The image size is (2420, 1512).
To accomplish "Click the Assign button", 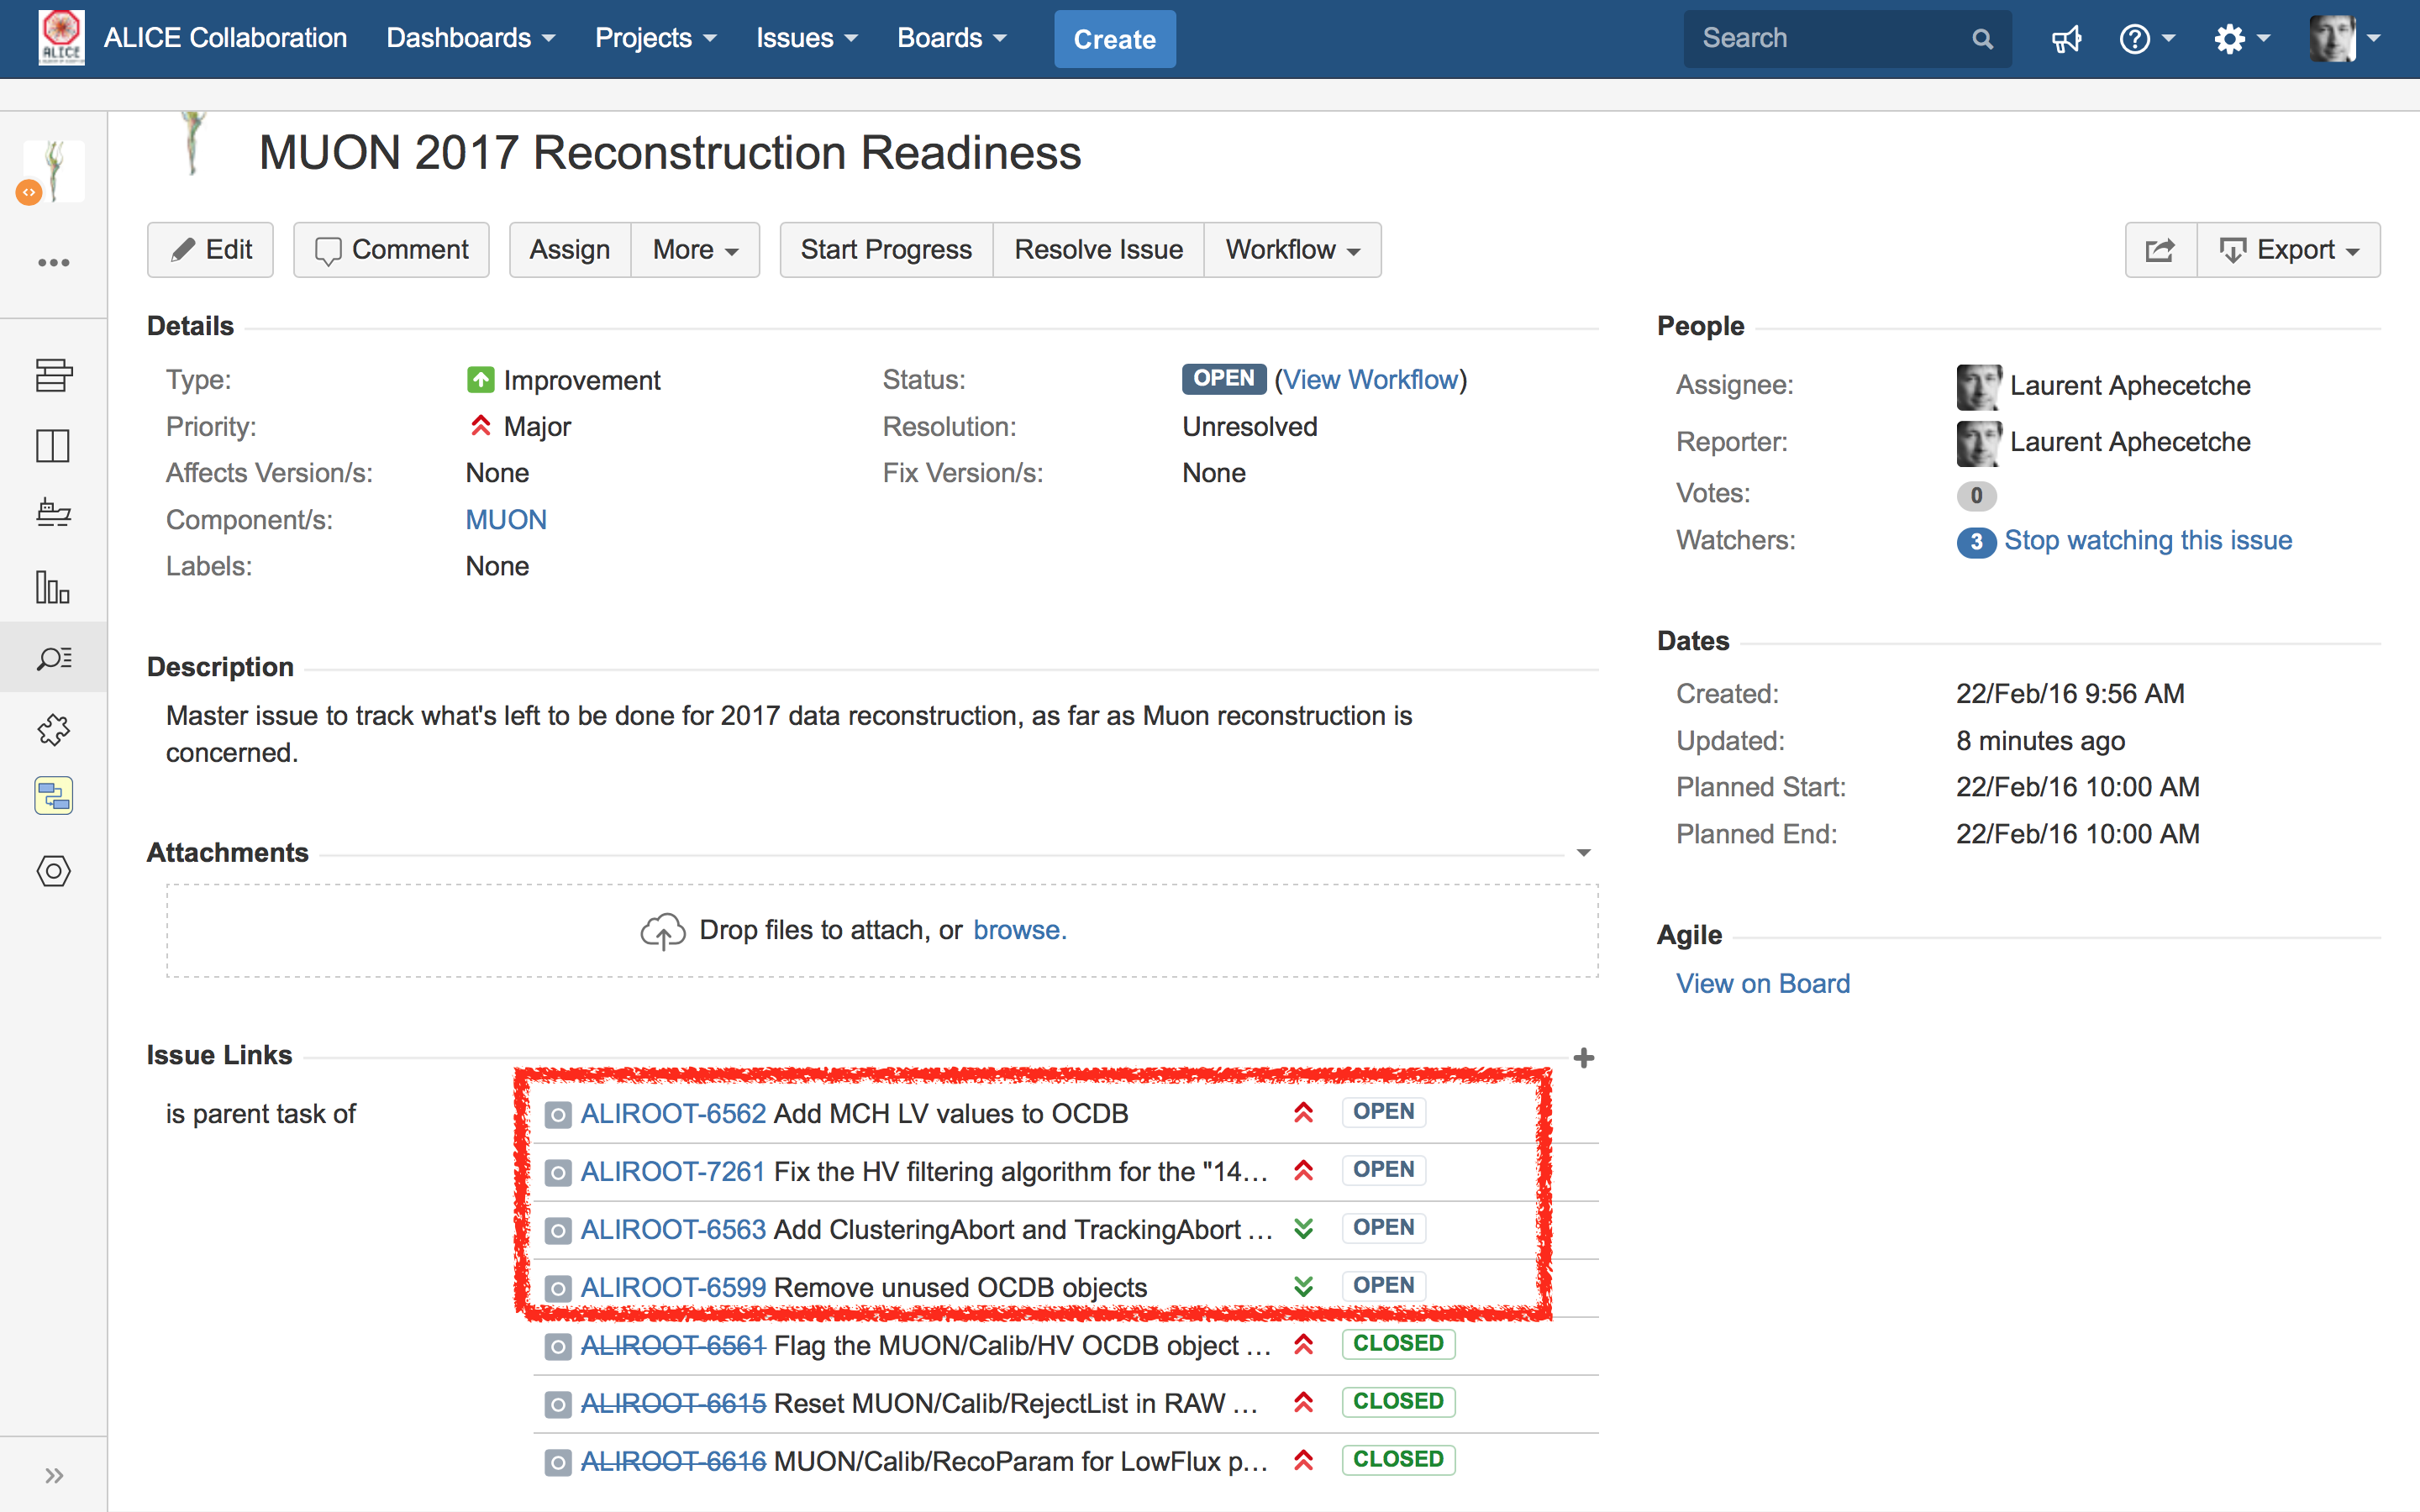I will pyautogui.click(x=570, y=250).
